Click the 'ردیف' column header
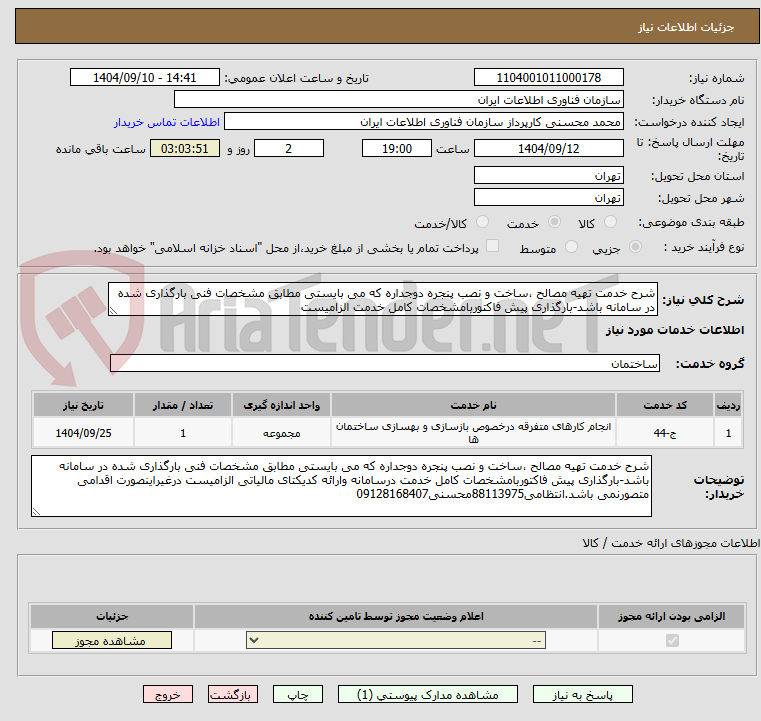Image resolution: width=761 pixels, height=721 pixels. pyautogui.click(x=728, y=405)
